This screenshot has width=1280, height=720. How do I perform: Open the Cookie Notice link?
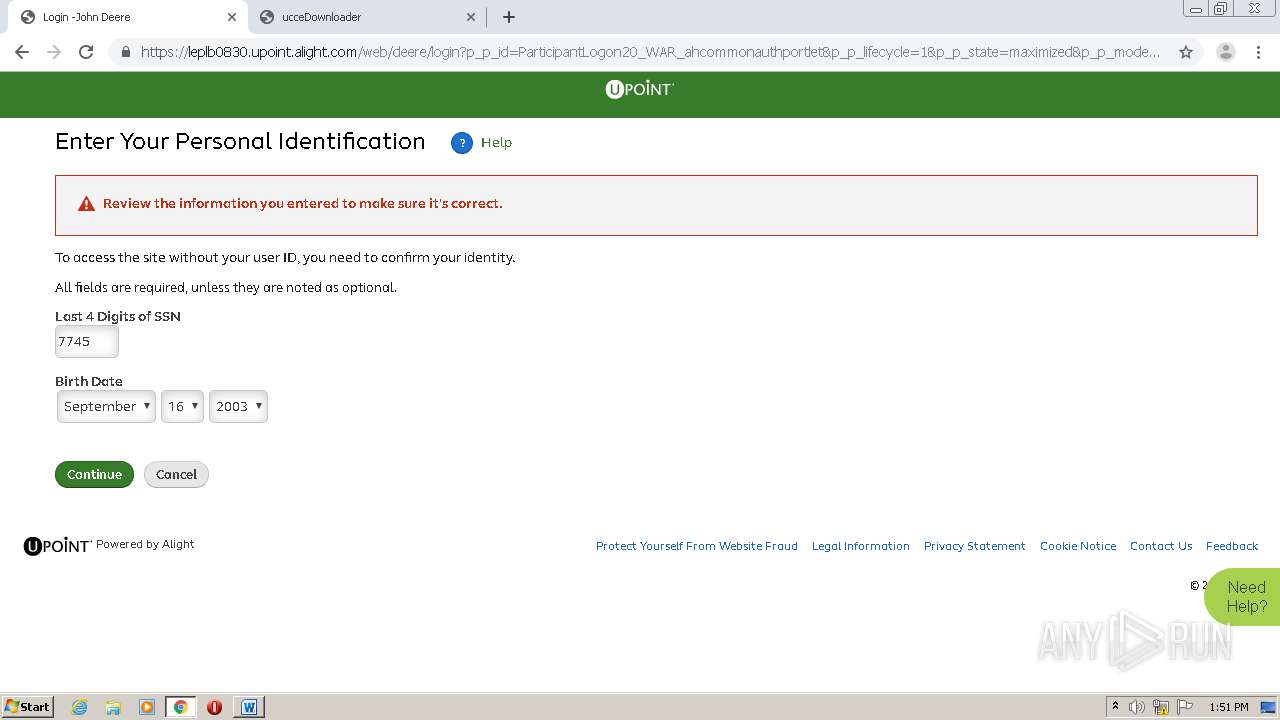[1078, 546]
